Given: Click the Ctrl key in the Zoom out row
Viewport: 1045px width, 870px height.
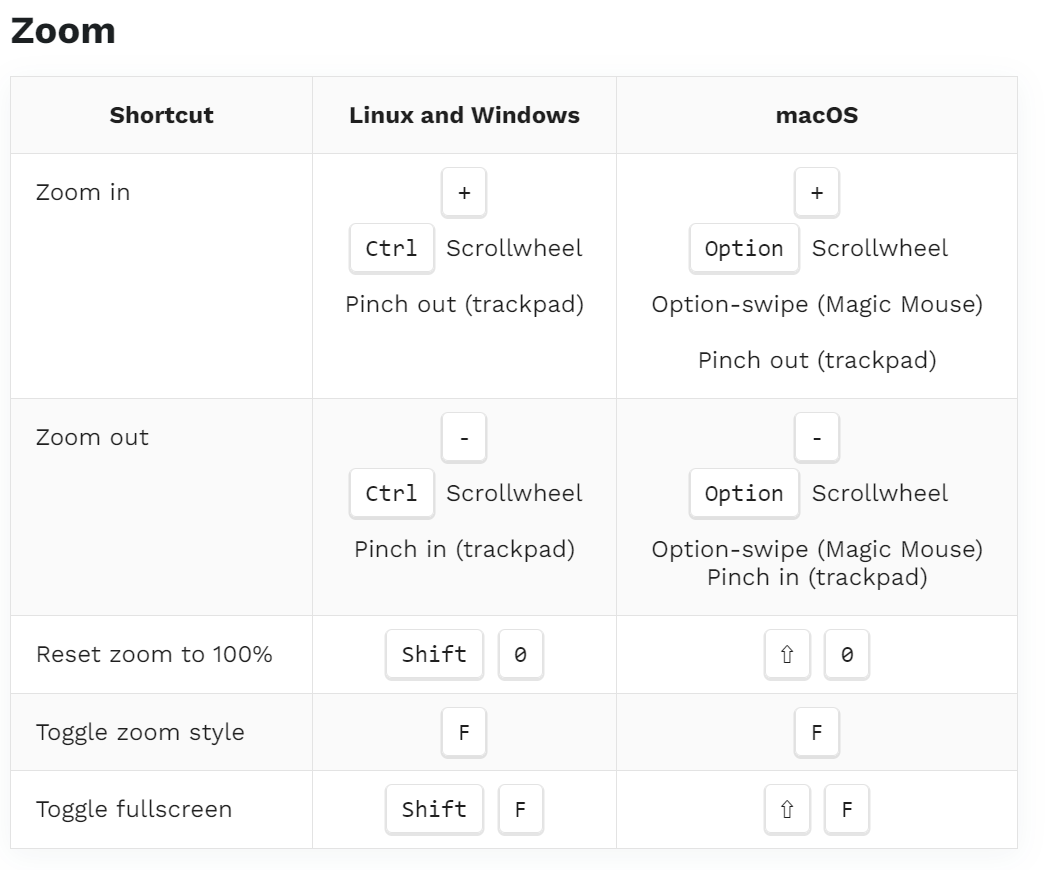Looking at the screenshot, I should [392, 494].
